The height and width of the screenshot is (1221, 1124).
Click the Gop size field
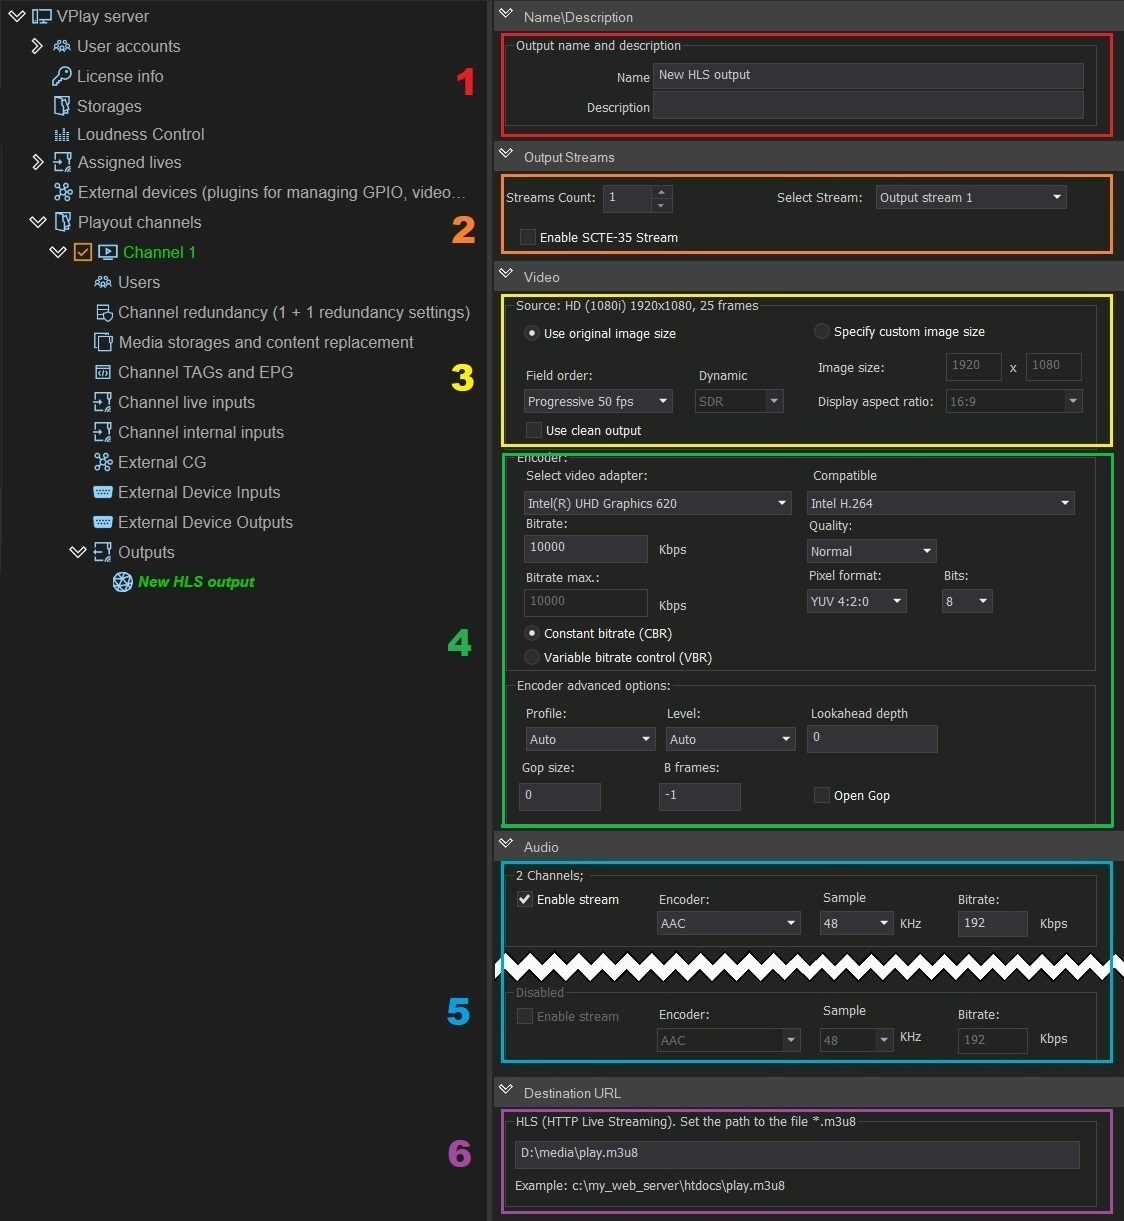tap(560, 796)
